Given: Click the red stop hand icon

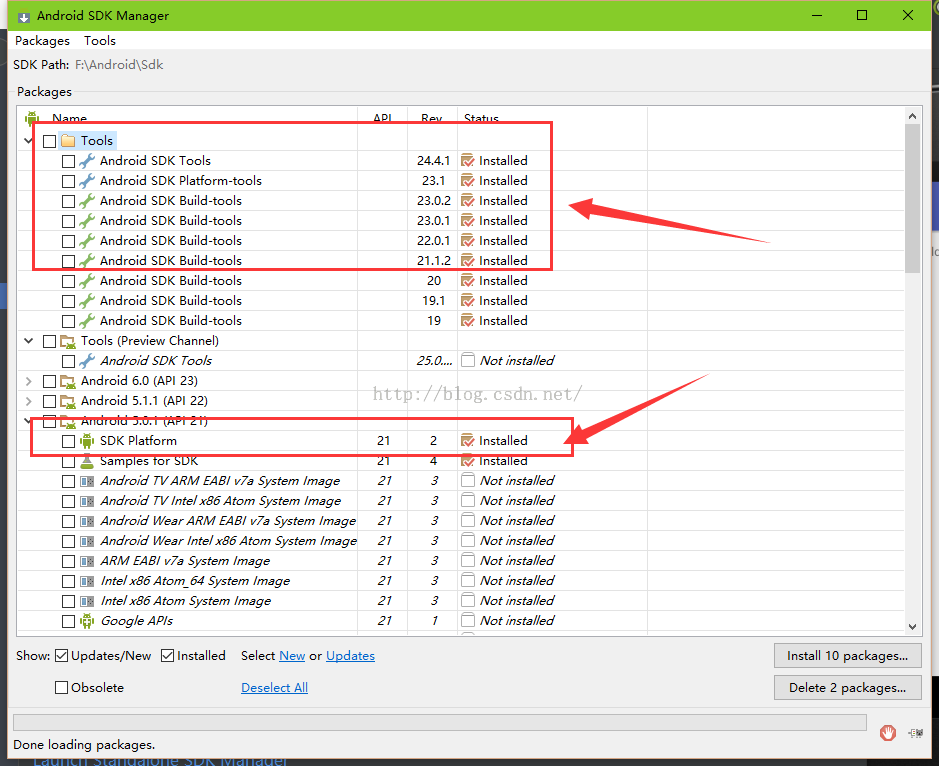Looking at the screenshot, I should 887,732.
